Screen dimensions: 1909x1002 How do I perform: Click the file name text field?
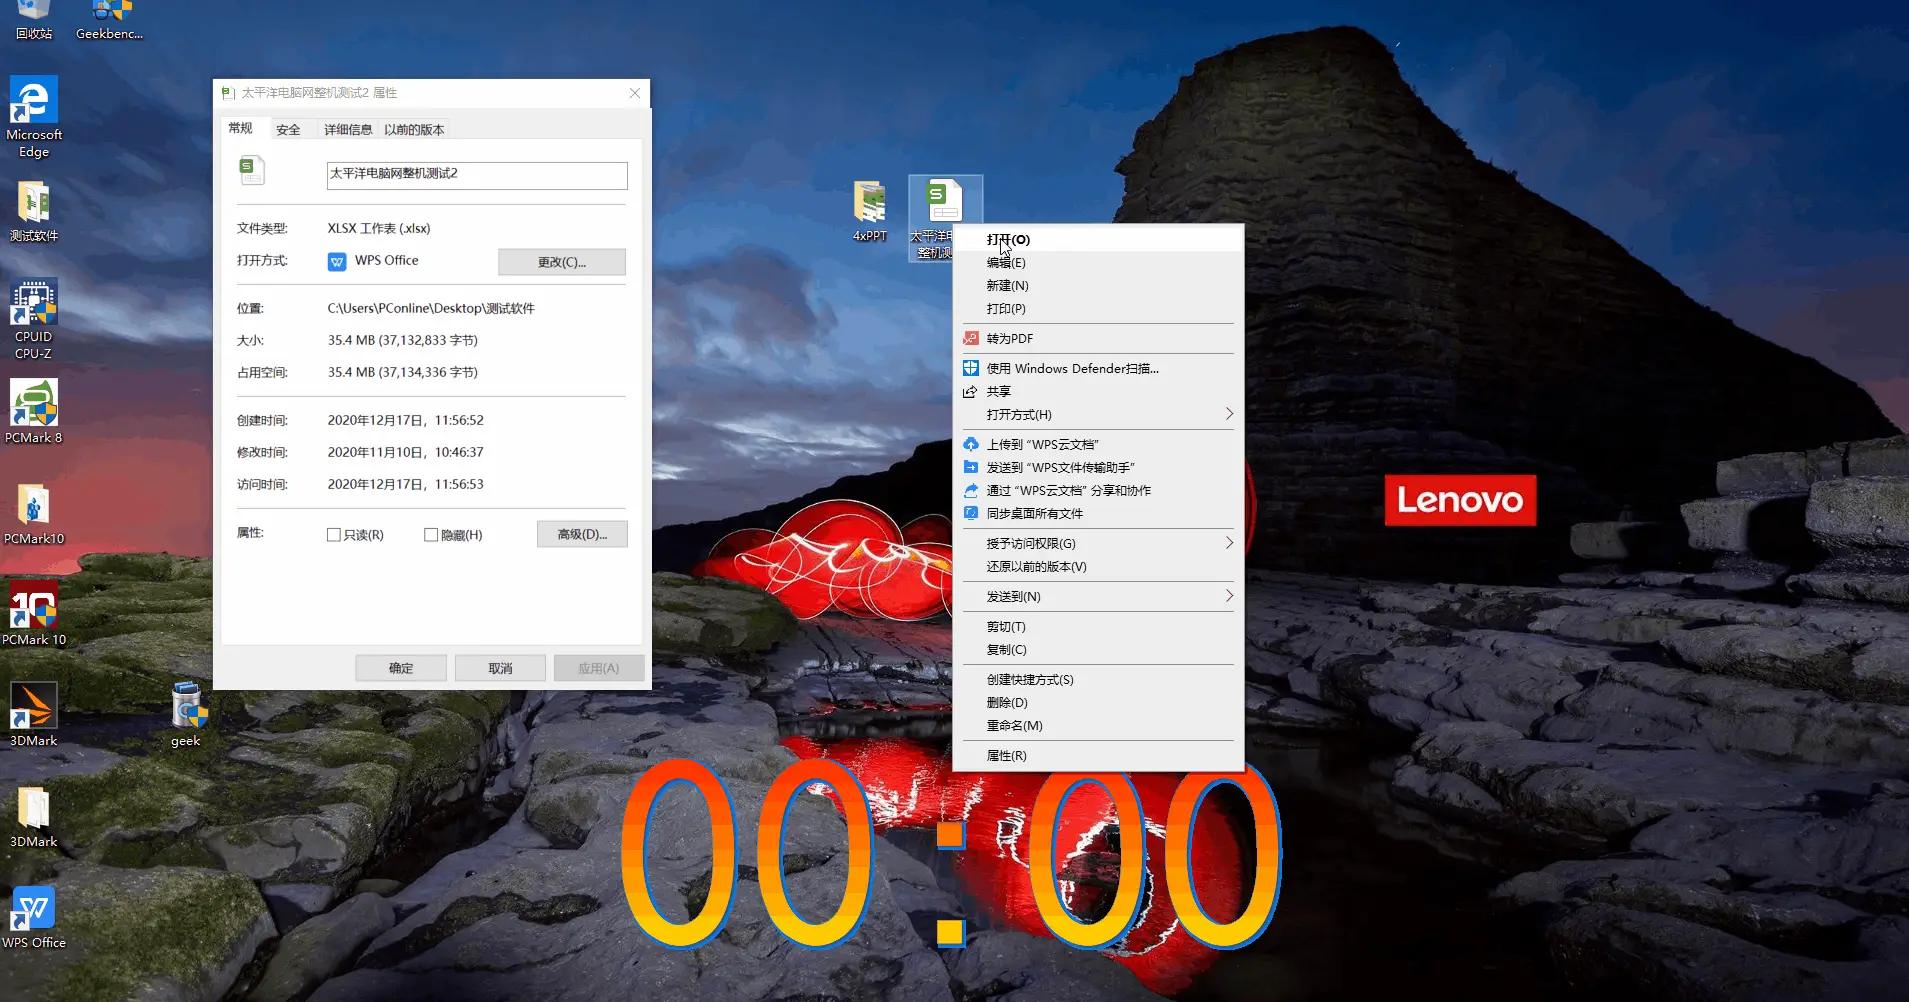tap(477, 175)
